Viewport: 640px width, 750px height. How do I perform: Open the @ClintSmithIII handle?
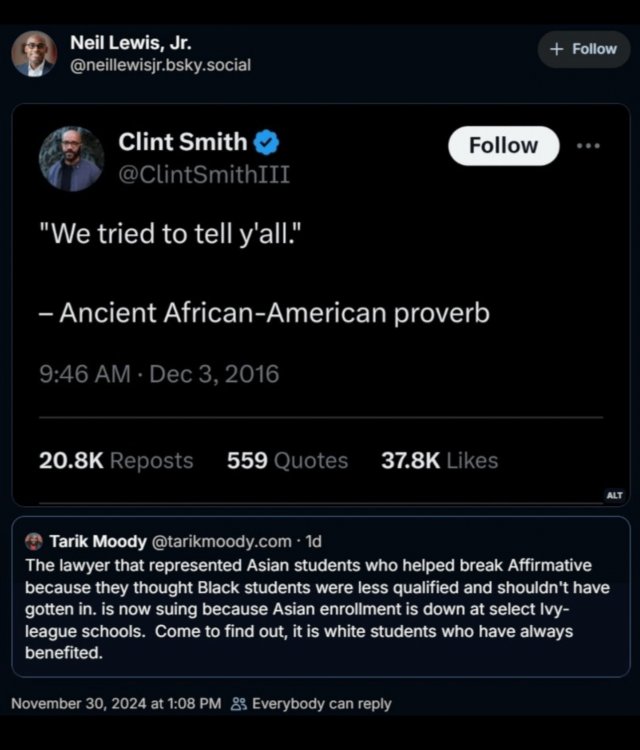pyautogui.click(x=204, y=176)
